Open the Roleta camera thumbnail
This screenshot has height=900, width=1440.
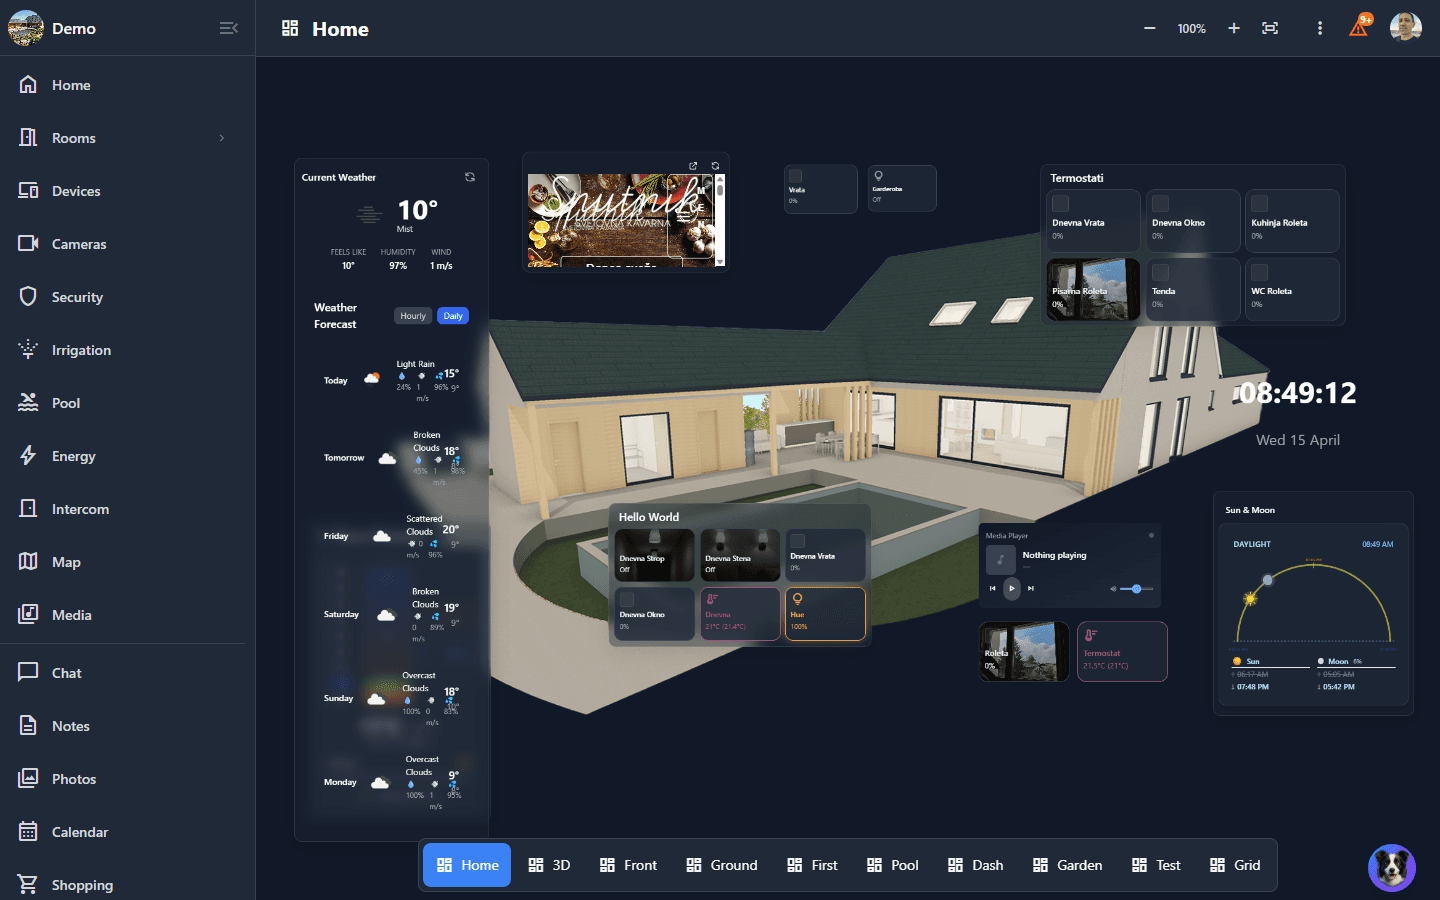tap(1023, 651)
